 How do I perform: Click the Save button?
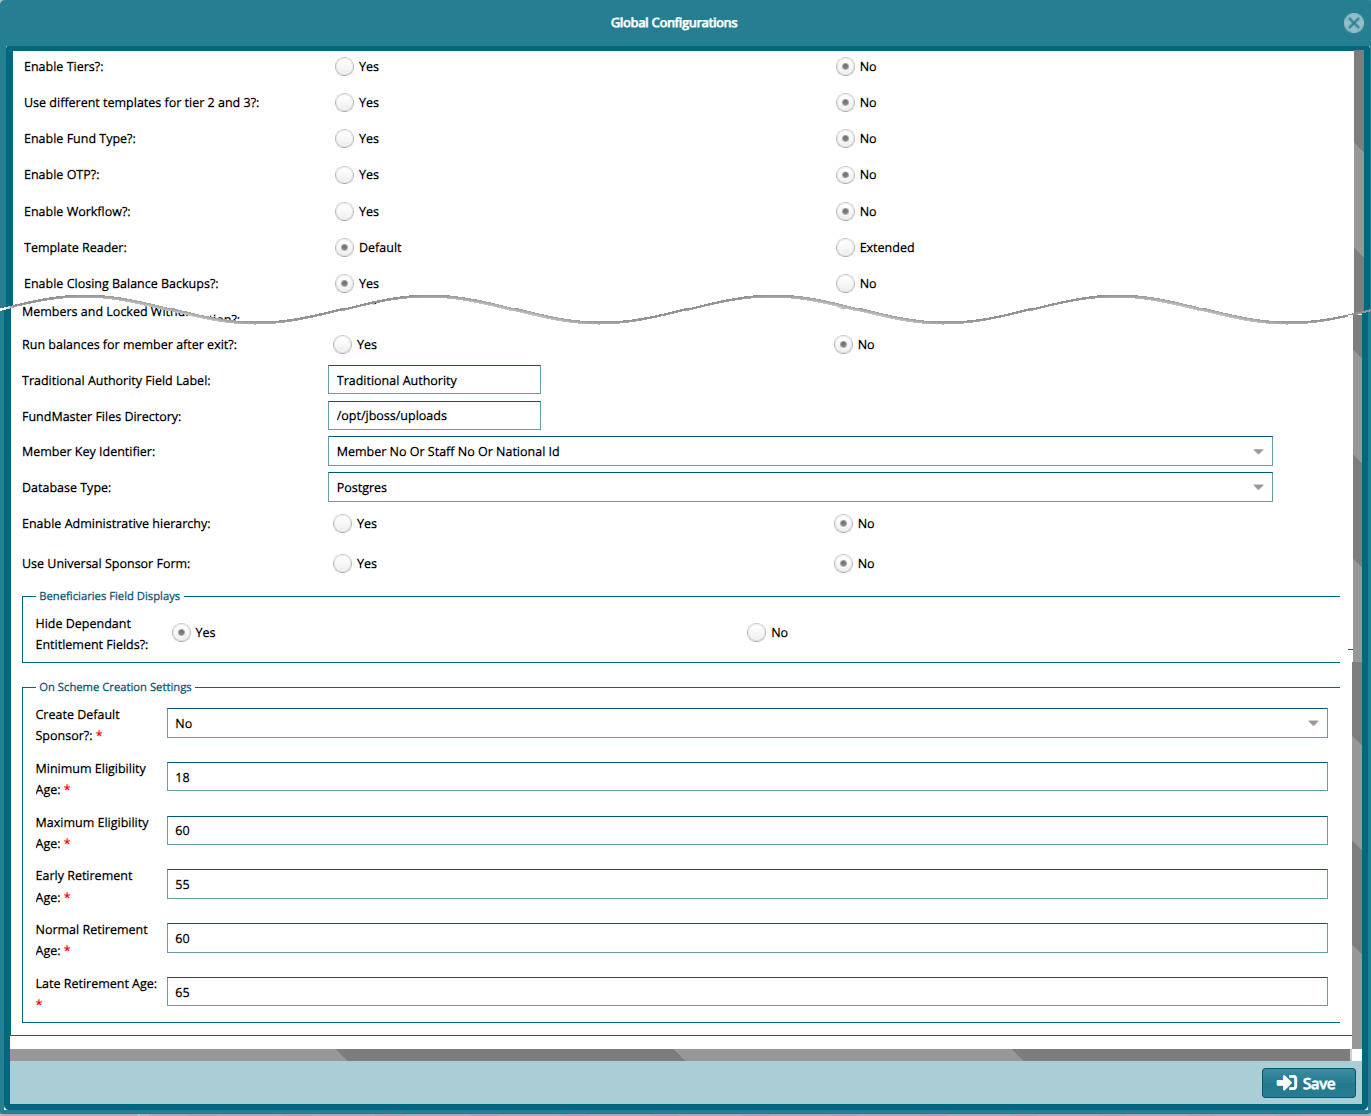coord(1308,1083)
